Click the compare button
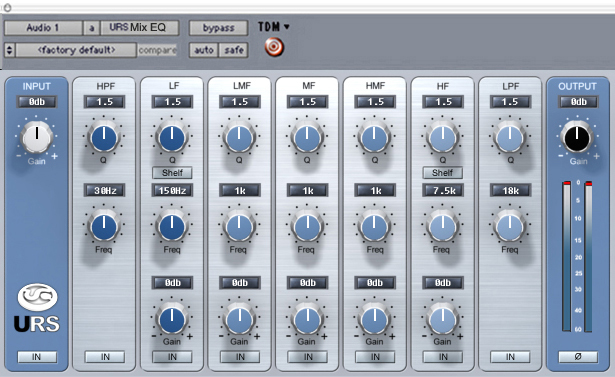 pyautogui.click(x=157, y=50)
